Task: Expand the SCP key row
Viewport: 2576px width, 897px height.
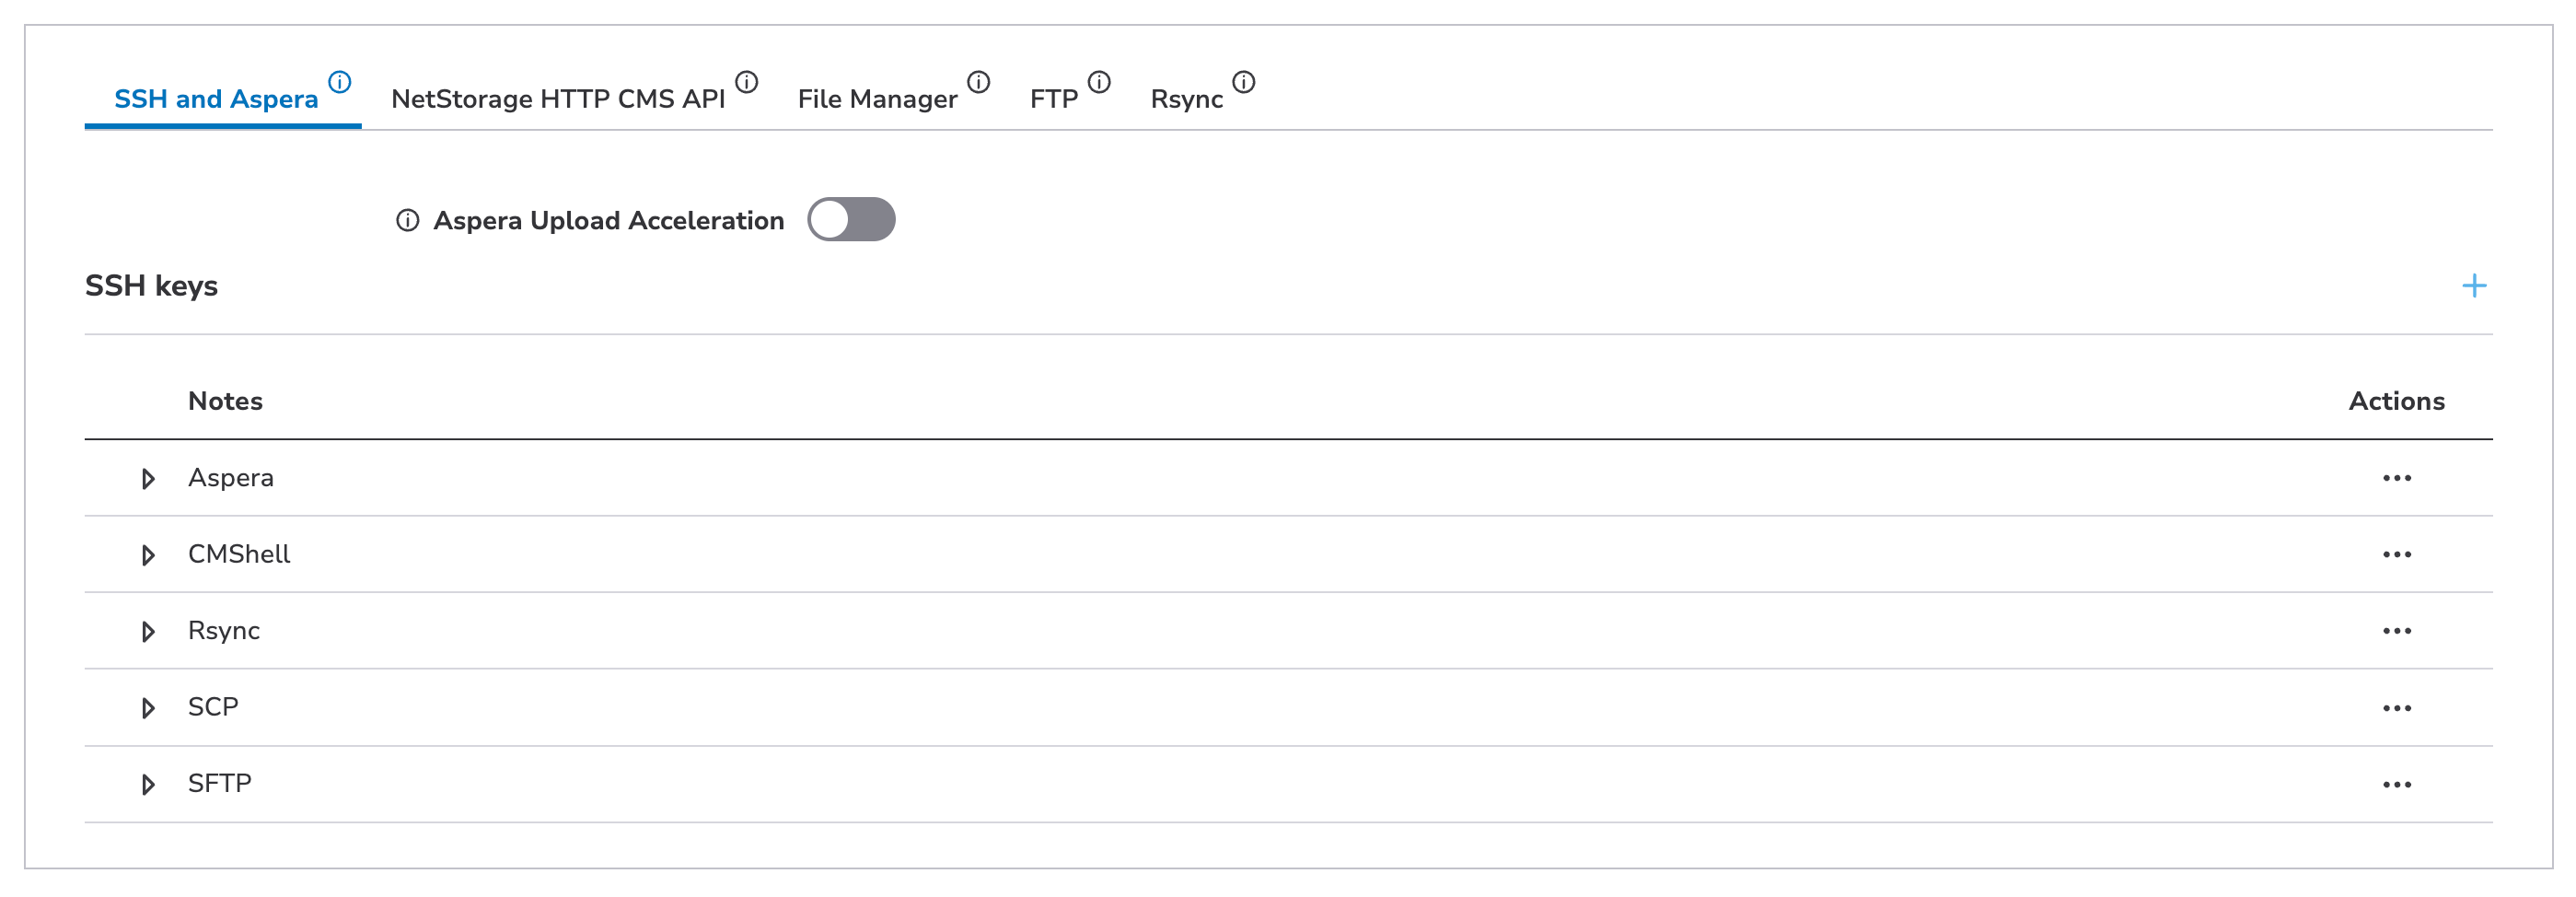Action: 148,708
